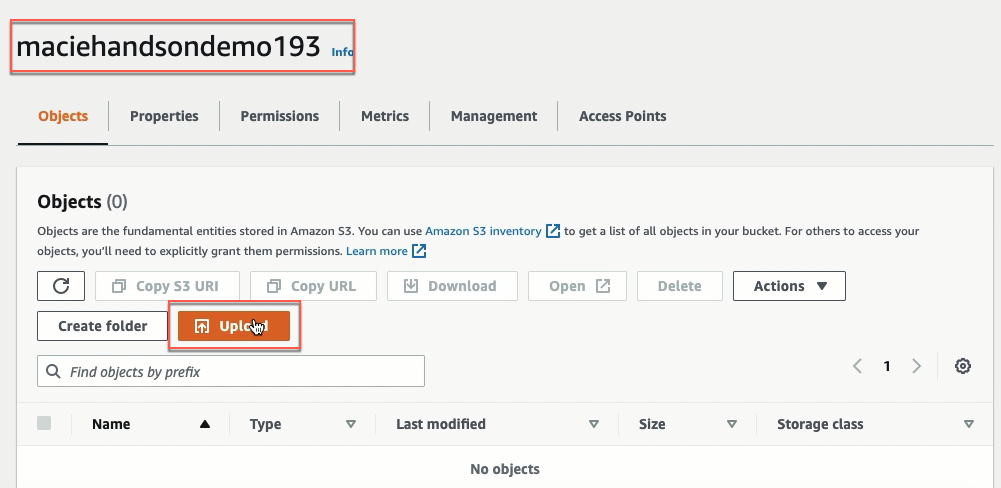Click the previous page arrow
The height and width of the screenshot is (488, 1001).
click(x=857, y=366)
